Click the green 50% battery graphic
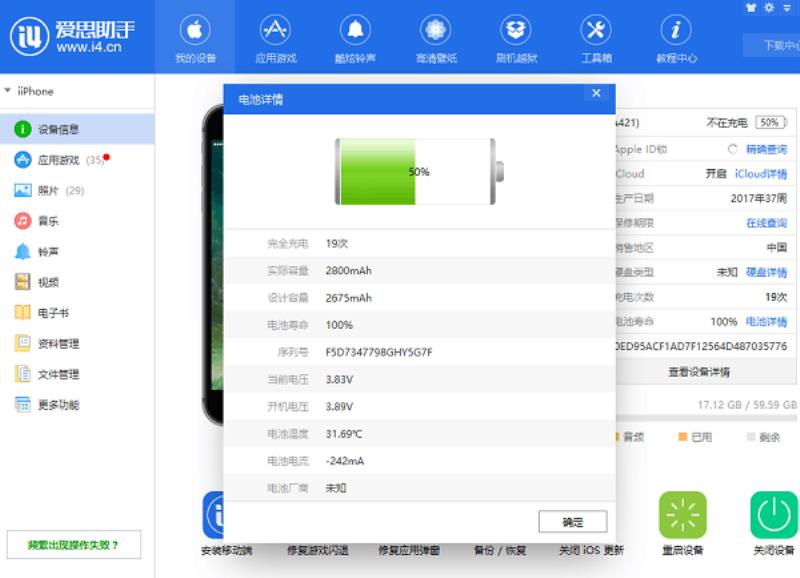The width and height of the screenshot is (800, 578). 419,171
